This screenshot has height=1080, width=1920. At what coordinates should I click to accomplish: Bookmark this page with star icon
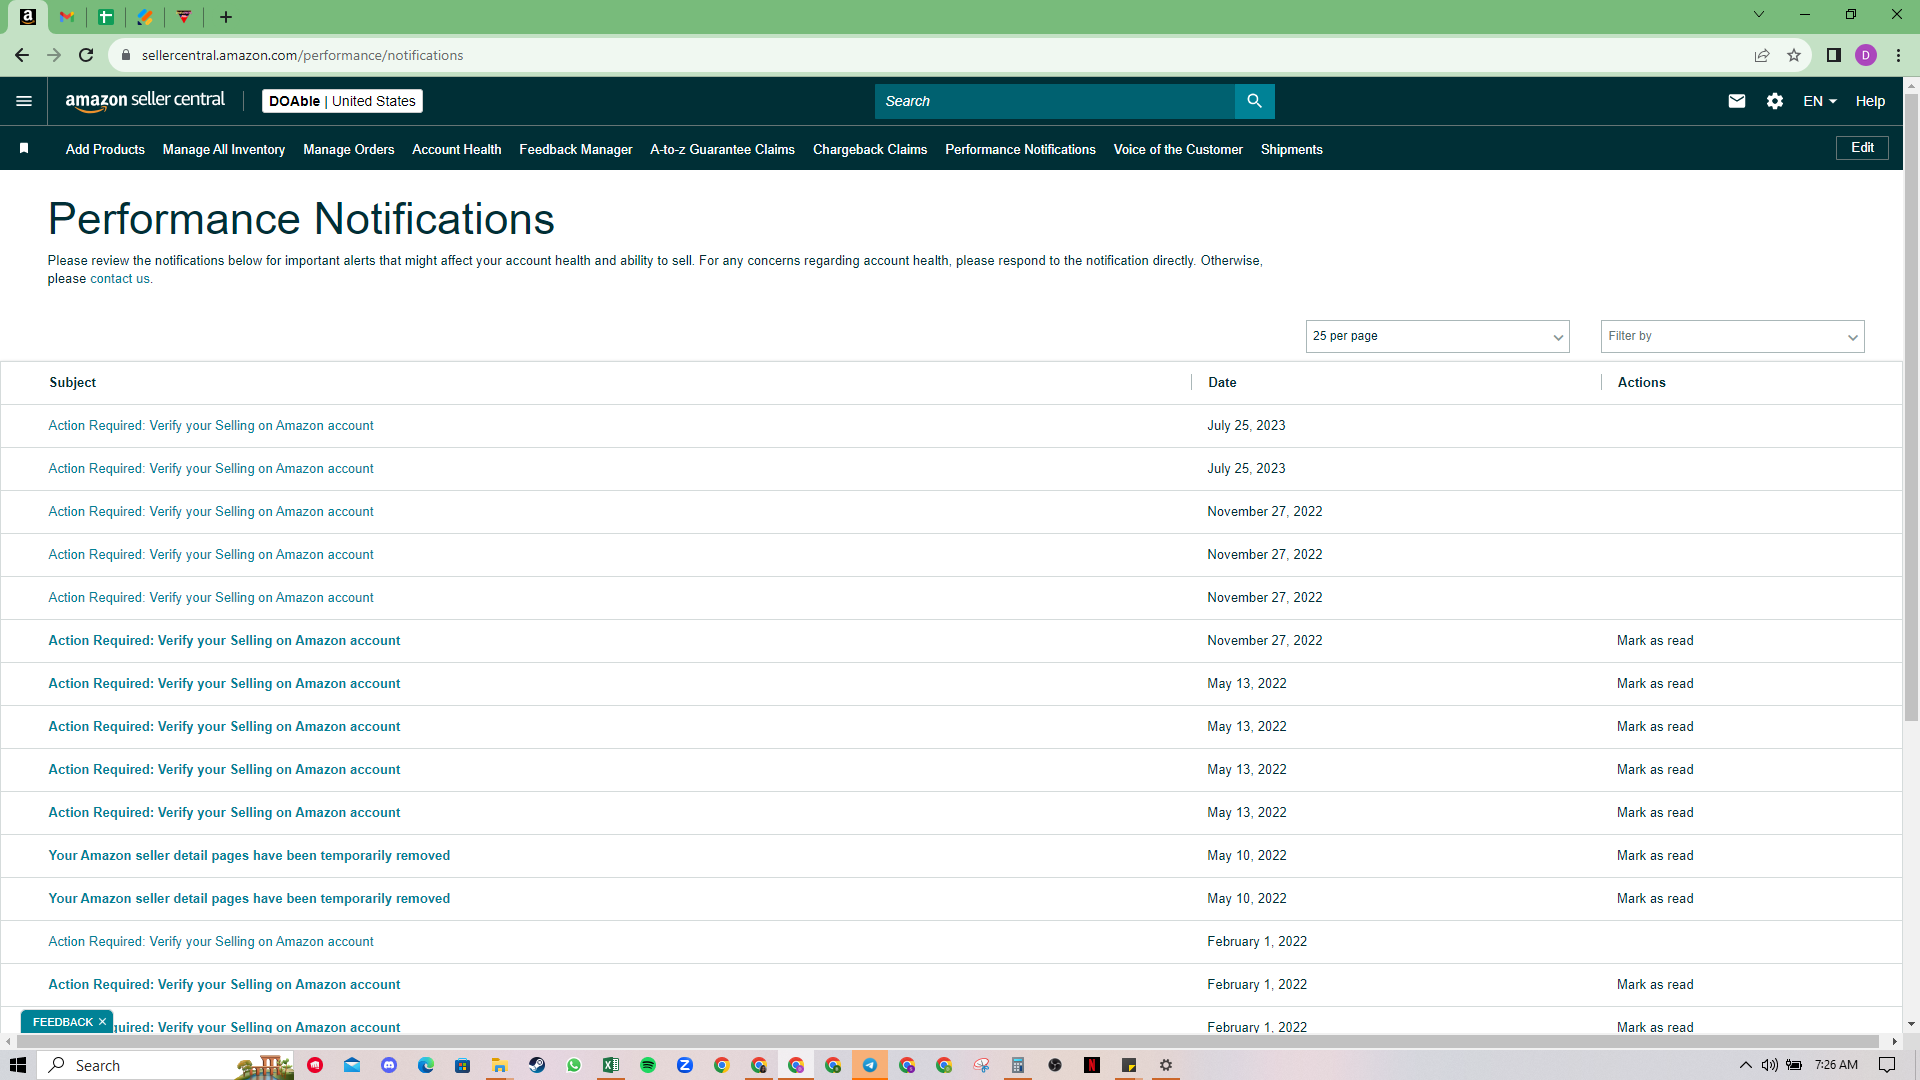(1794, 55)
